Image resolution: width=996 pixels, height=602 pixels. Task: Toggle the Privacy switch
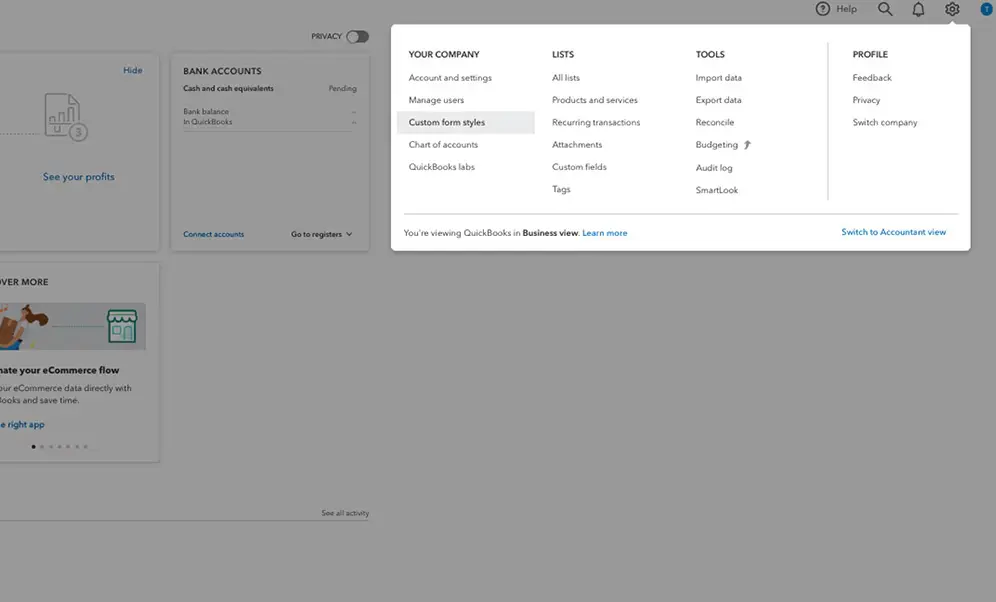click(358, 36)
